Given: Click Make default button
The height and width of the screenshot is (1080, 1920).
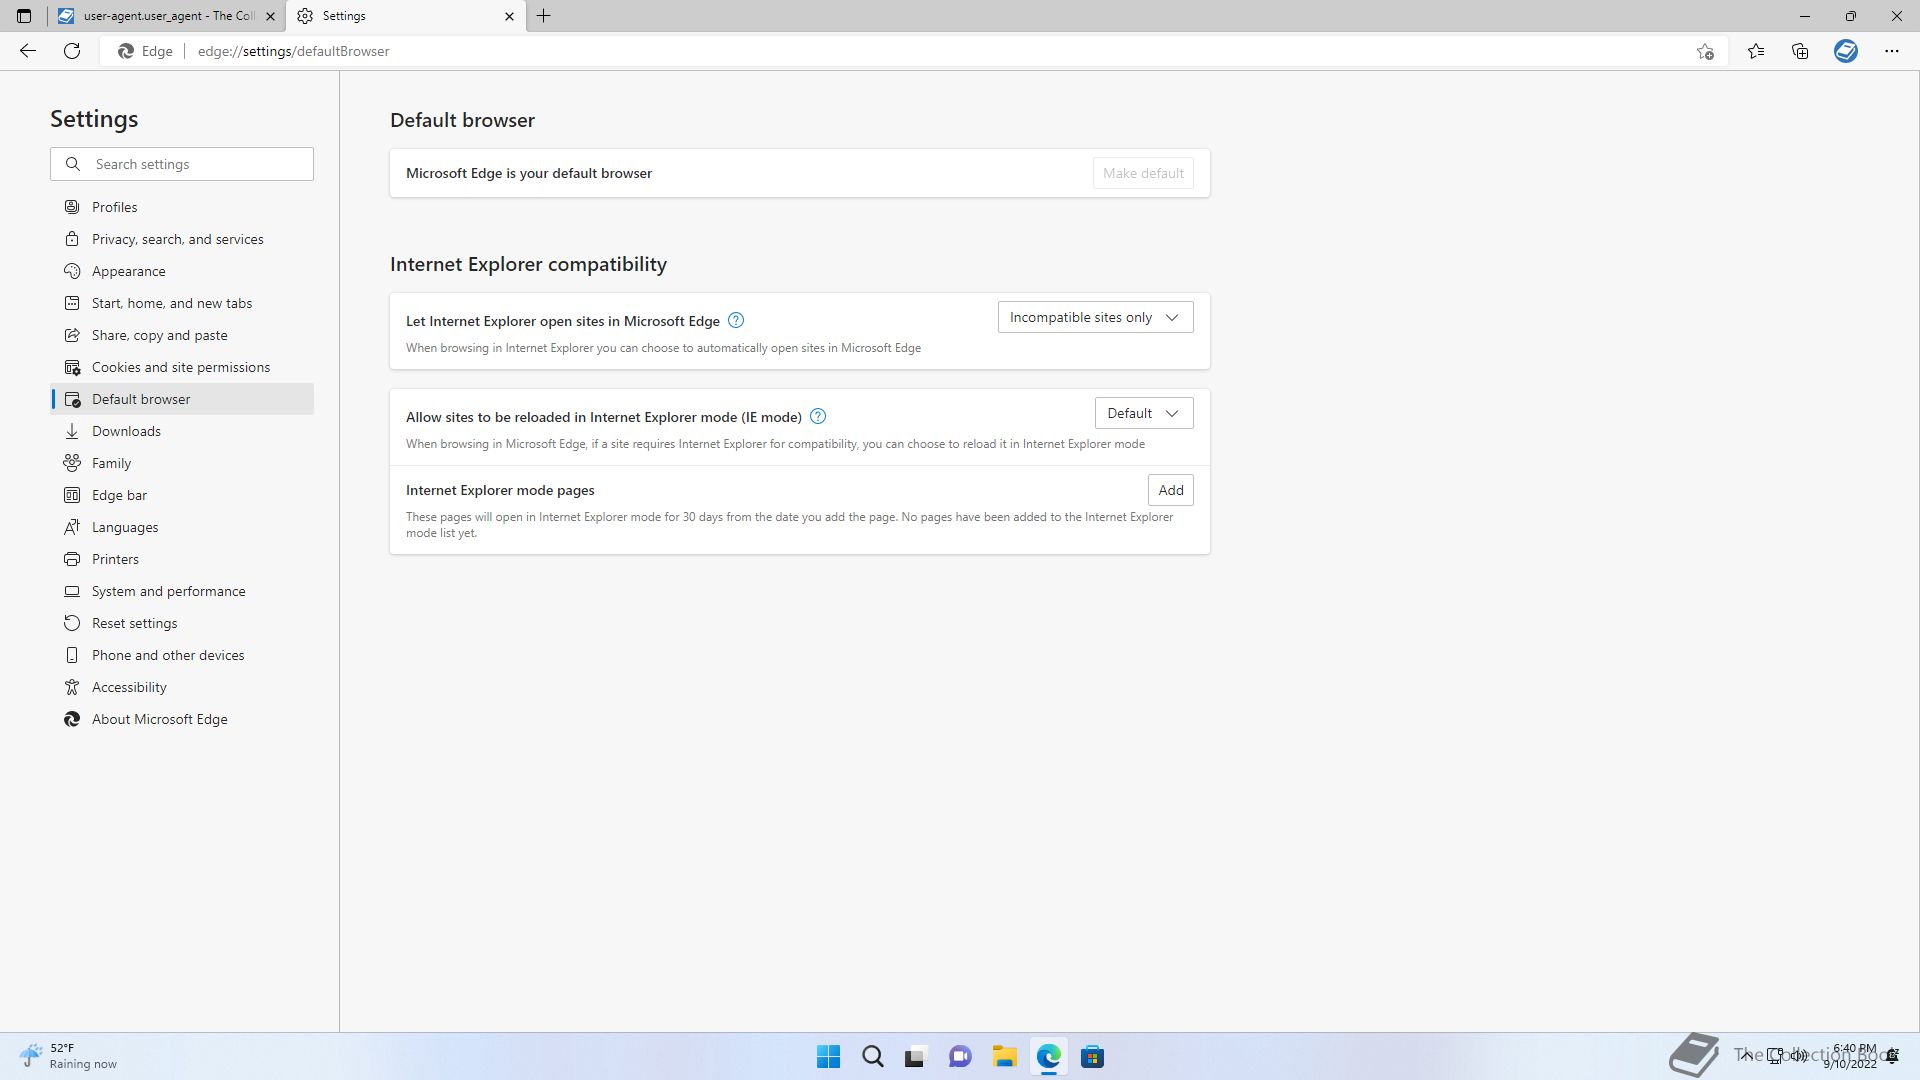Looking at the screenshot, I should pos(1143,173).
